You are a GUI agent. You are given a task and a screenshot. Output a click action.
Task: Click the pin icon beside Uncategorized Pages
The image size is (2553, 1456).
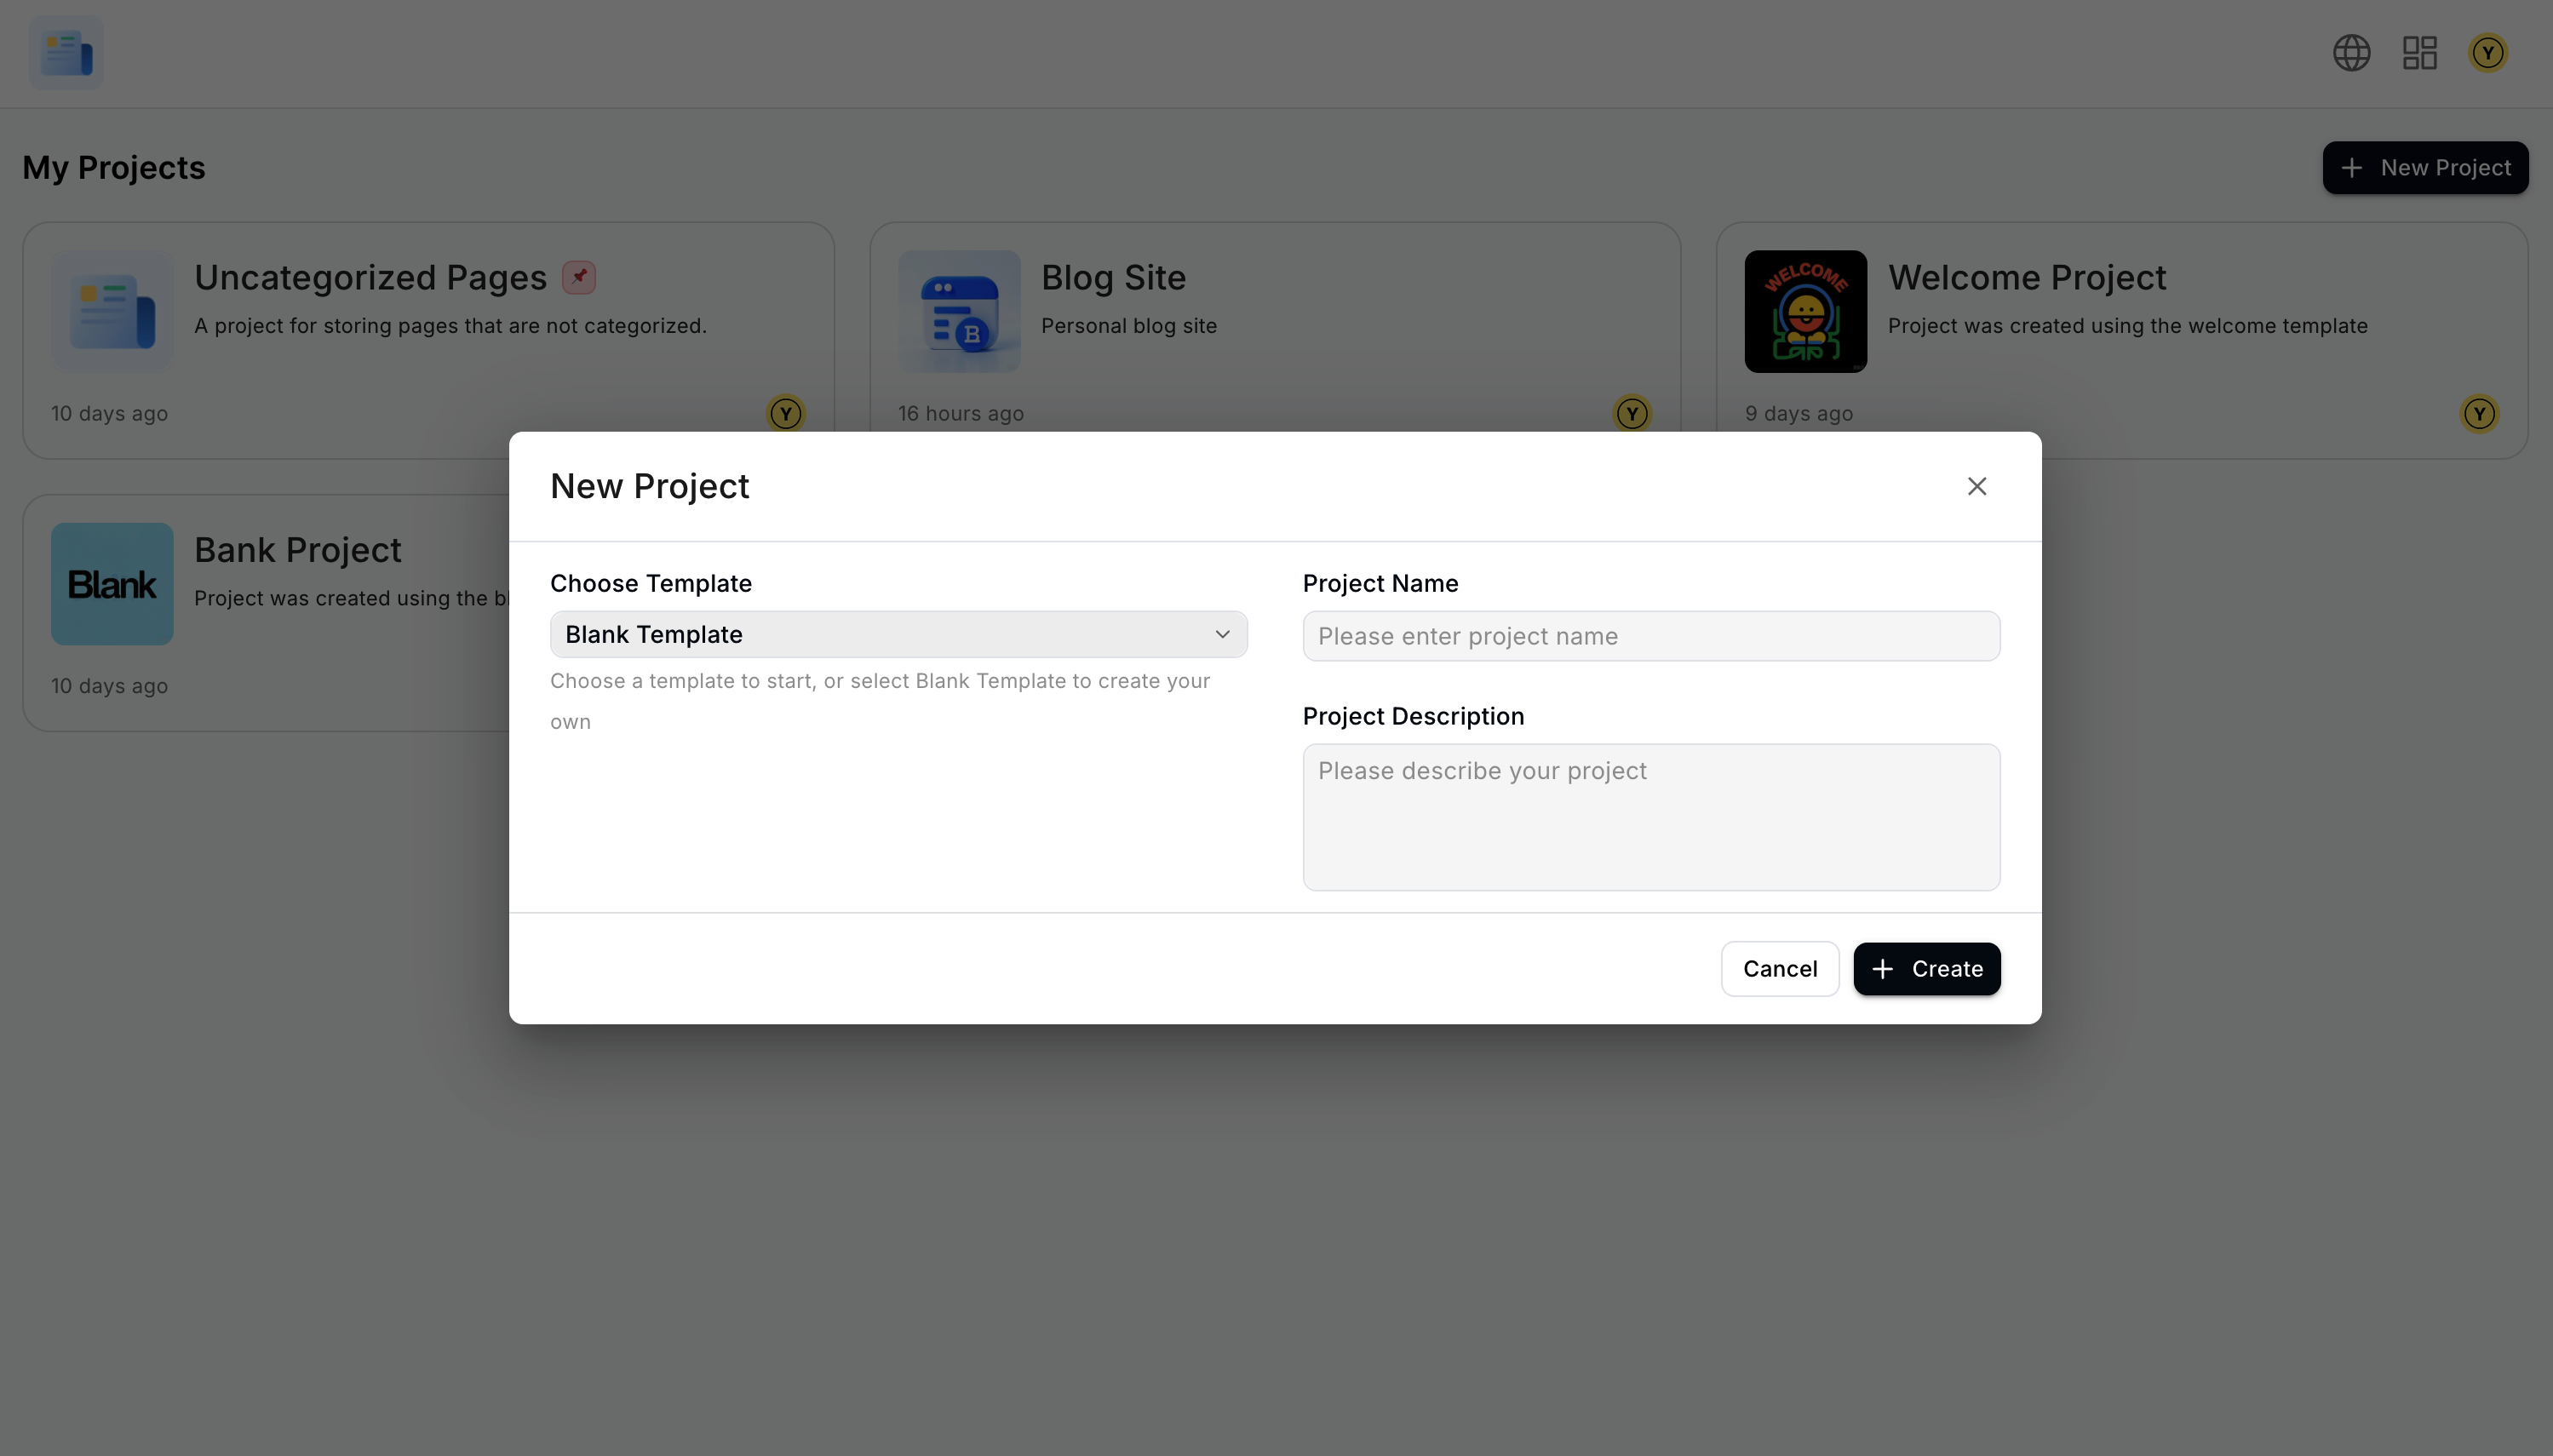tap(579, 277)
